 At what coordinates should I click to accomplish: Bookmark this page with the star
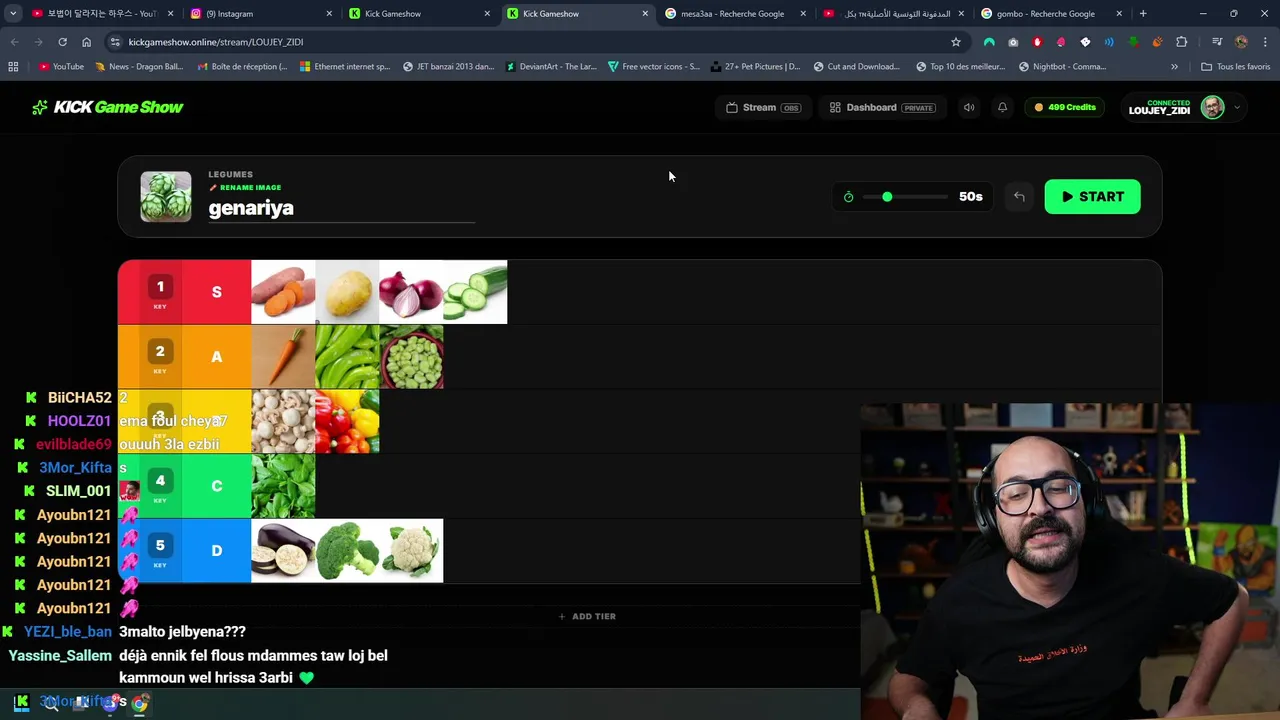click(956, 42)
